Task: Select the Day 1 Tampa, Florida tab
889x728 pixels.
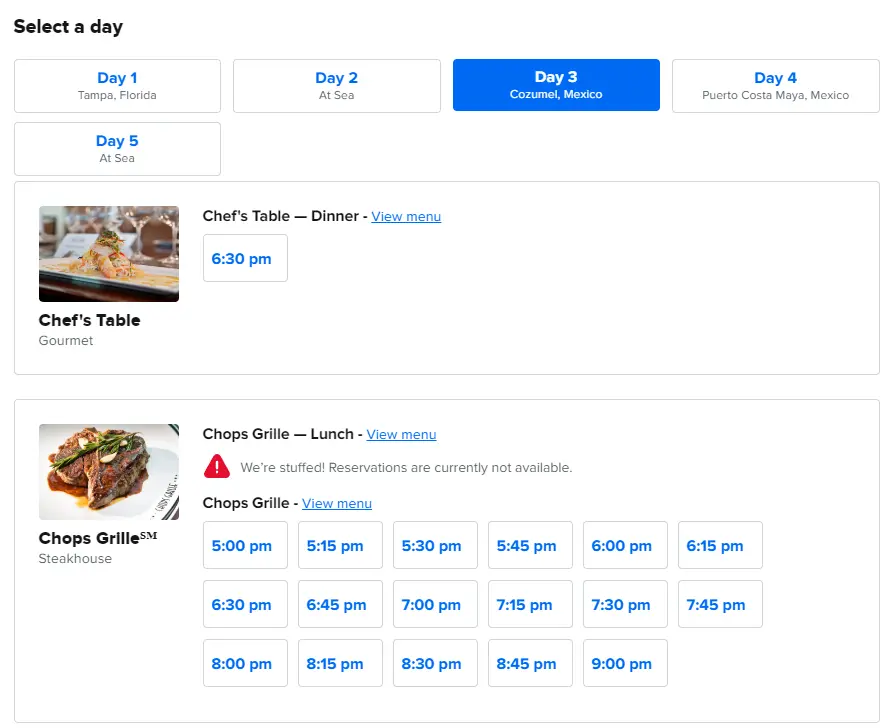Action: [117, 85]
